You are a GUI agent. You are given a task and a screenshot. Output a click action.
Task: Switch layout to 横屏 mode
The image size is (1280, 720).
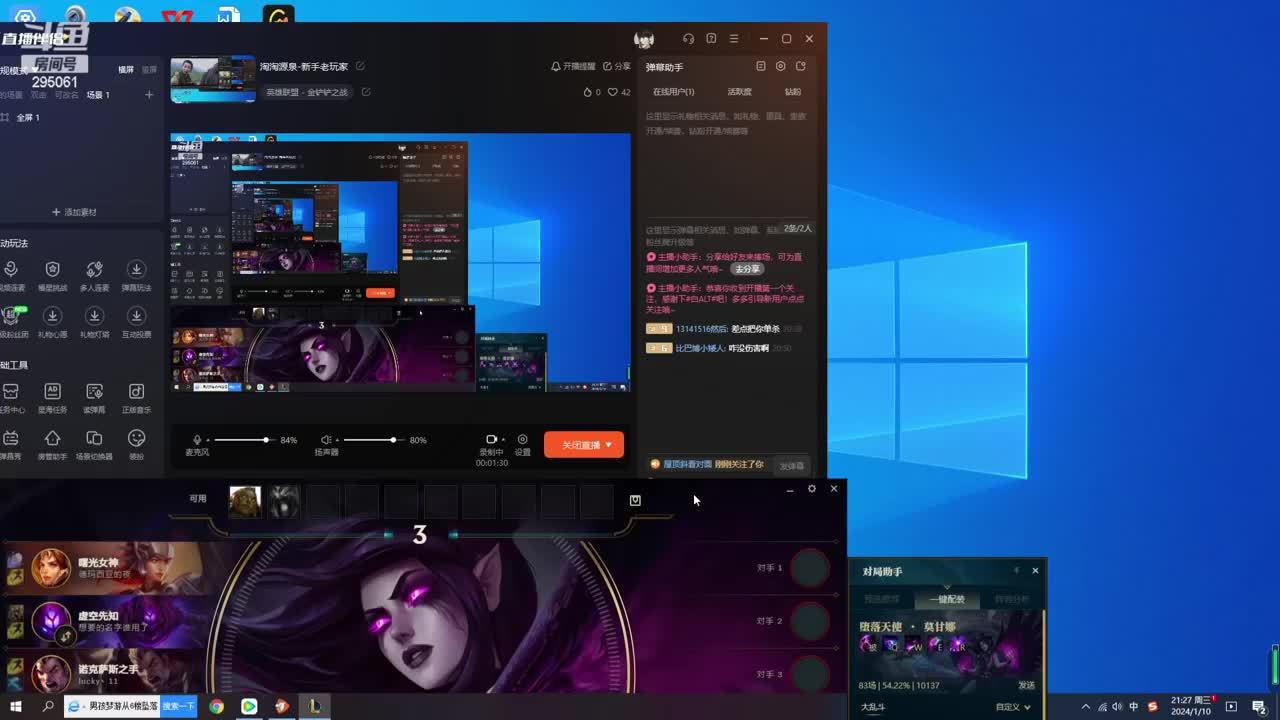(126, 70)
